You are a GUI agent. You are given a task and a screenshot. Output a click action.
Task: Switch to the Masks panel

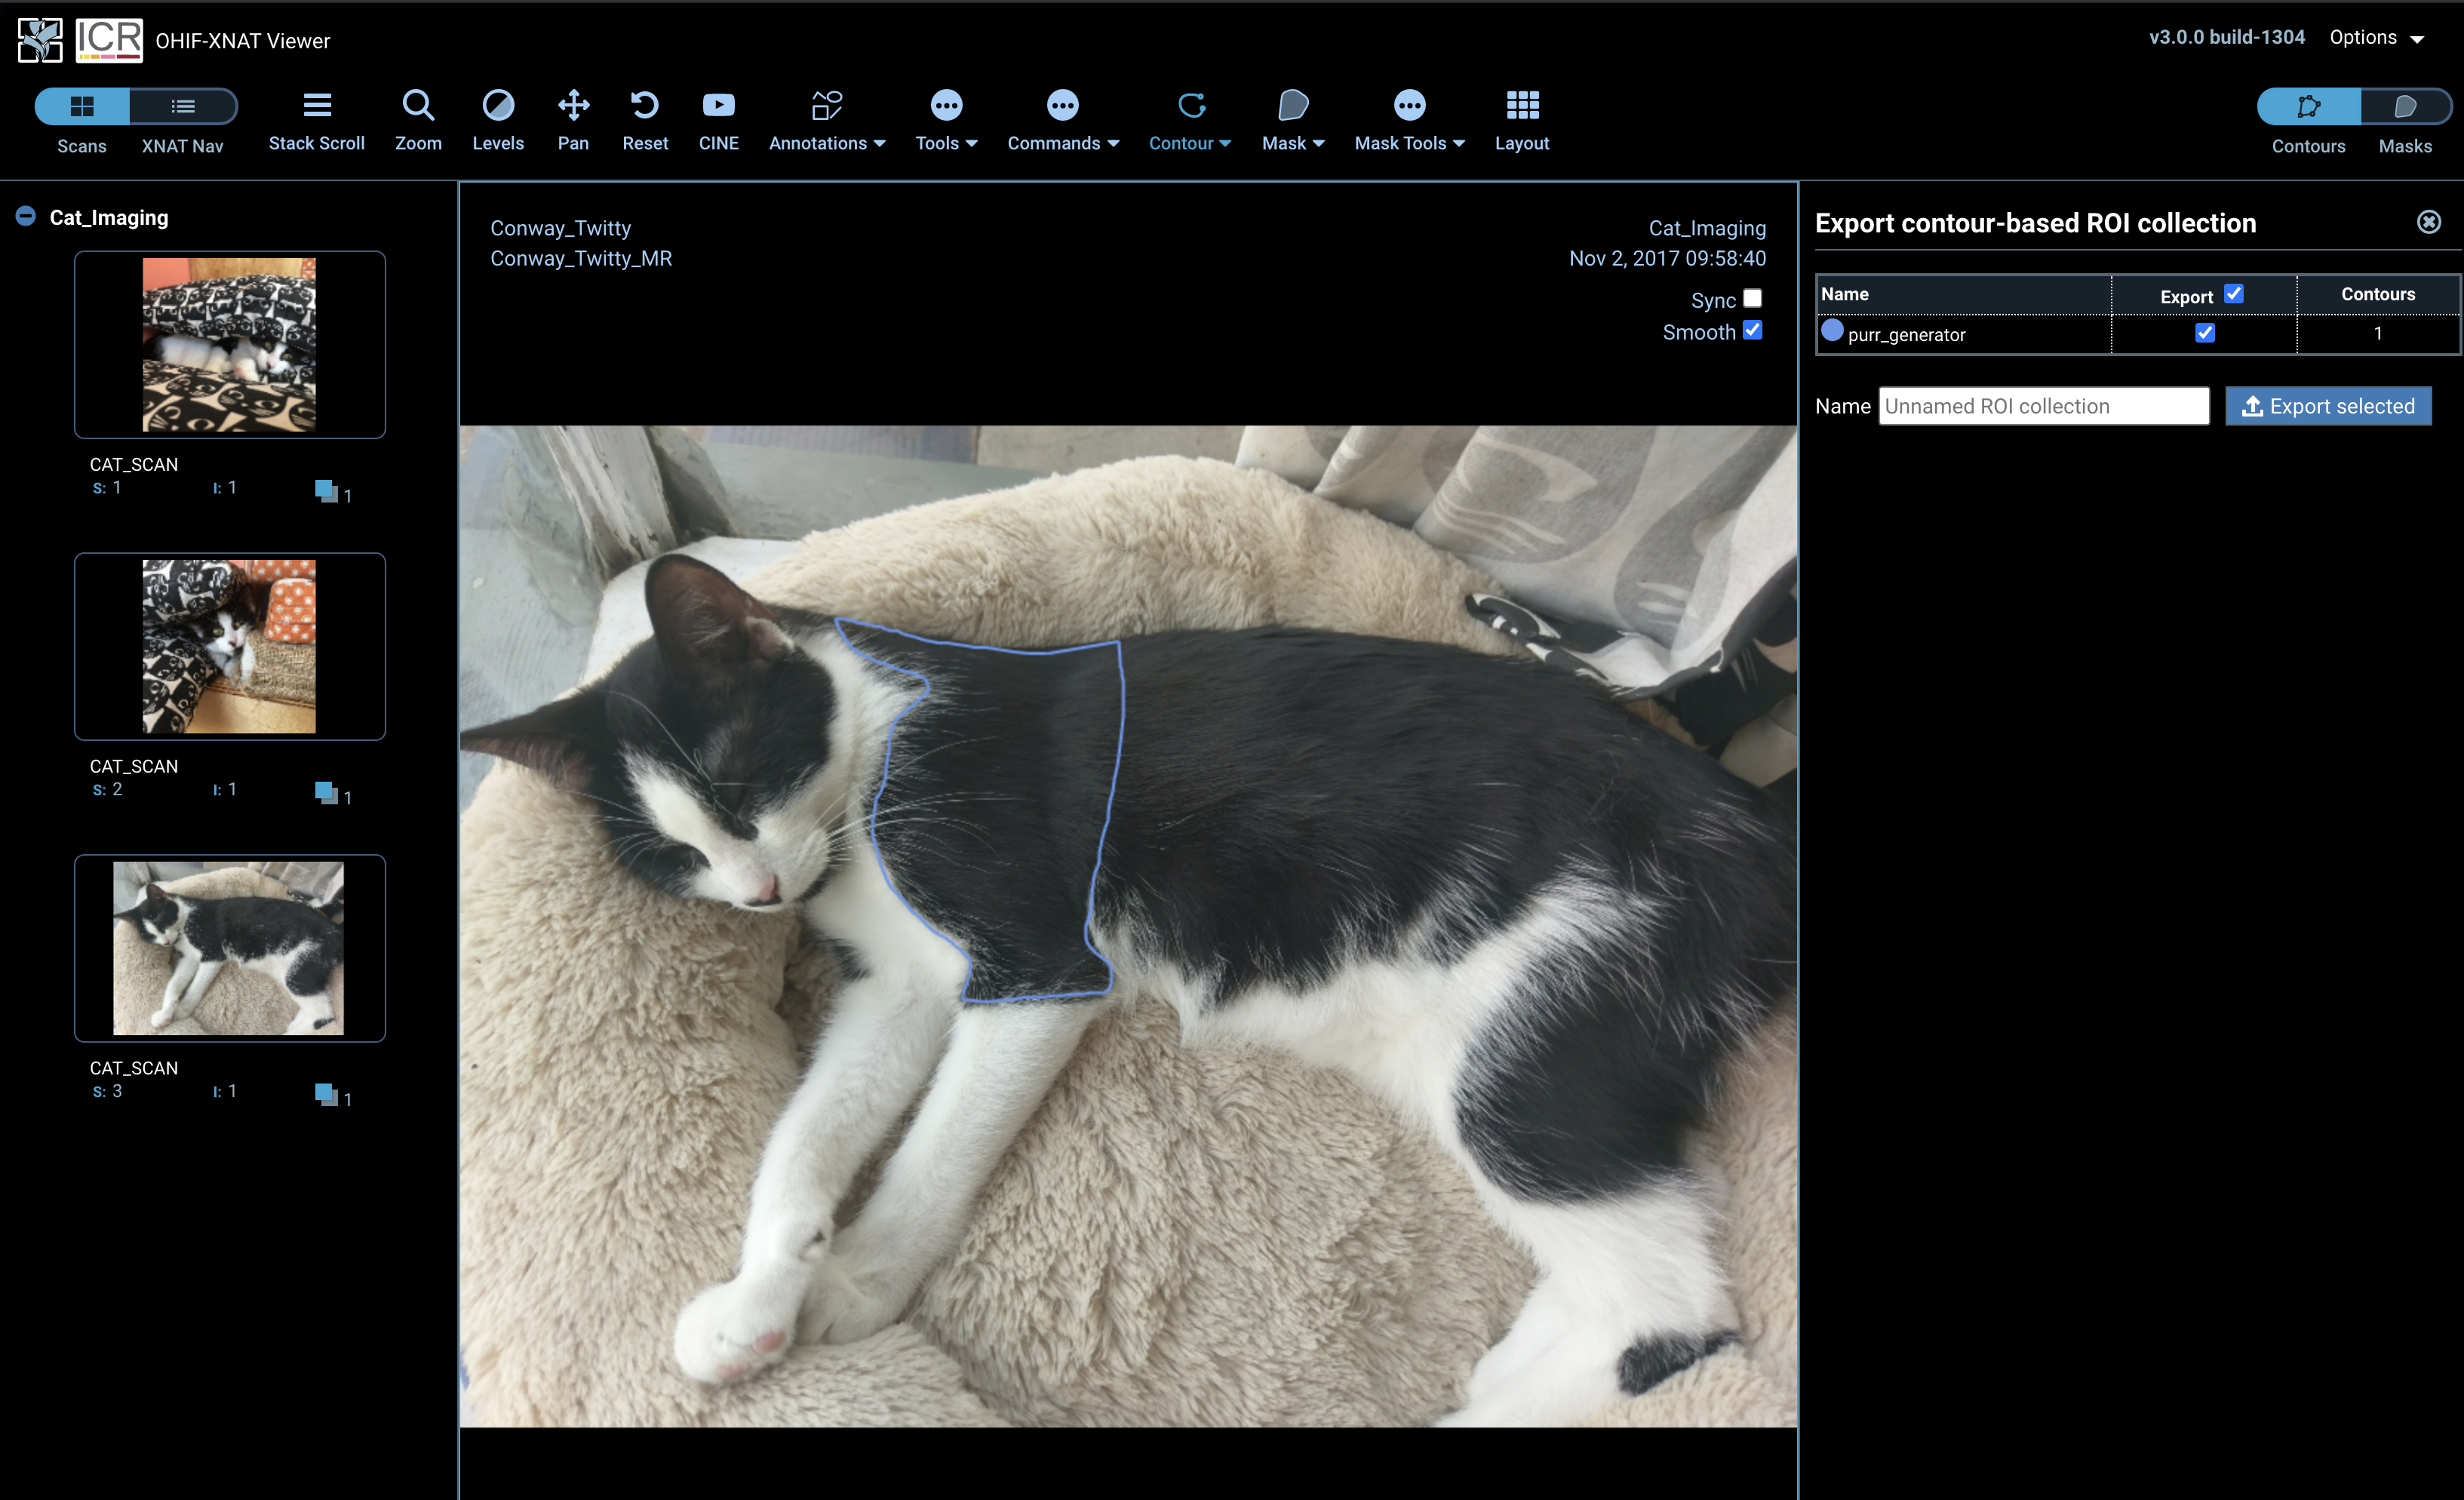pos(2405,107)
